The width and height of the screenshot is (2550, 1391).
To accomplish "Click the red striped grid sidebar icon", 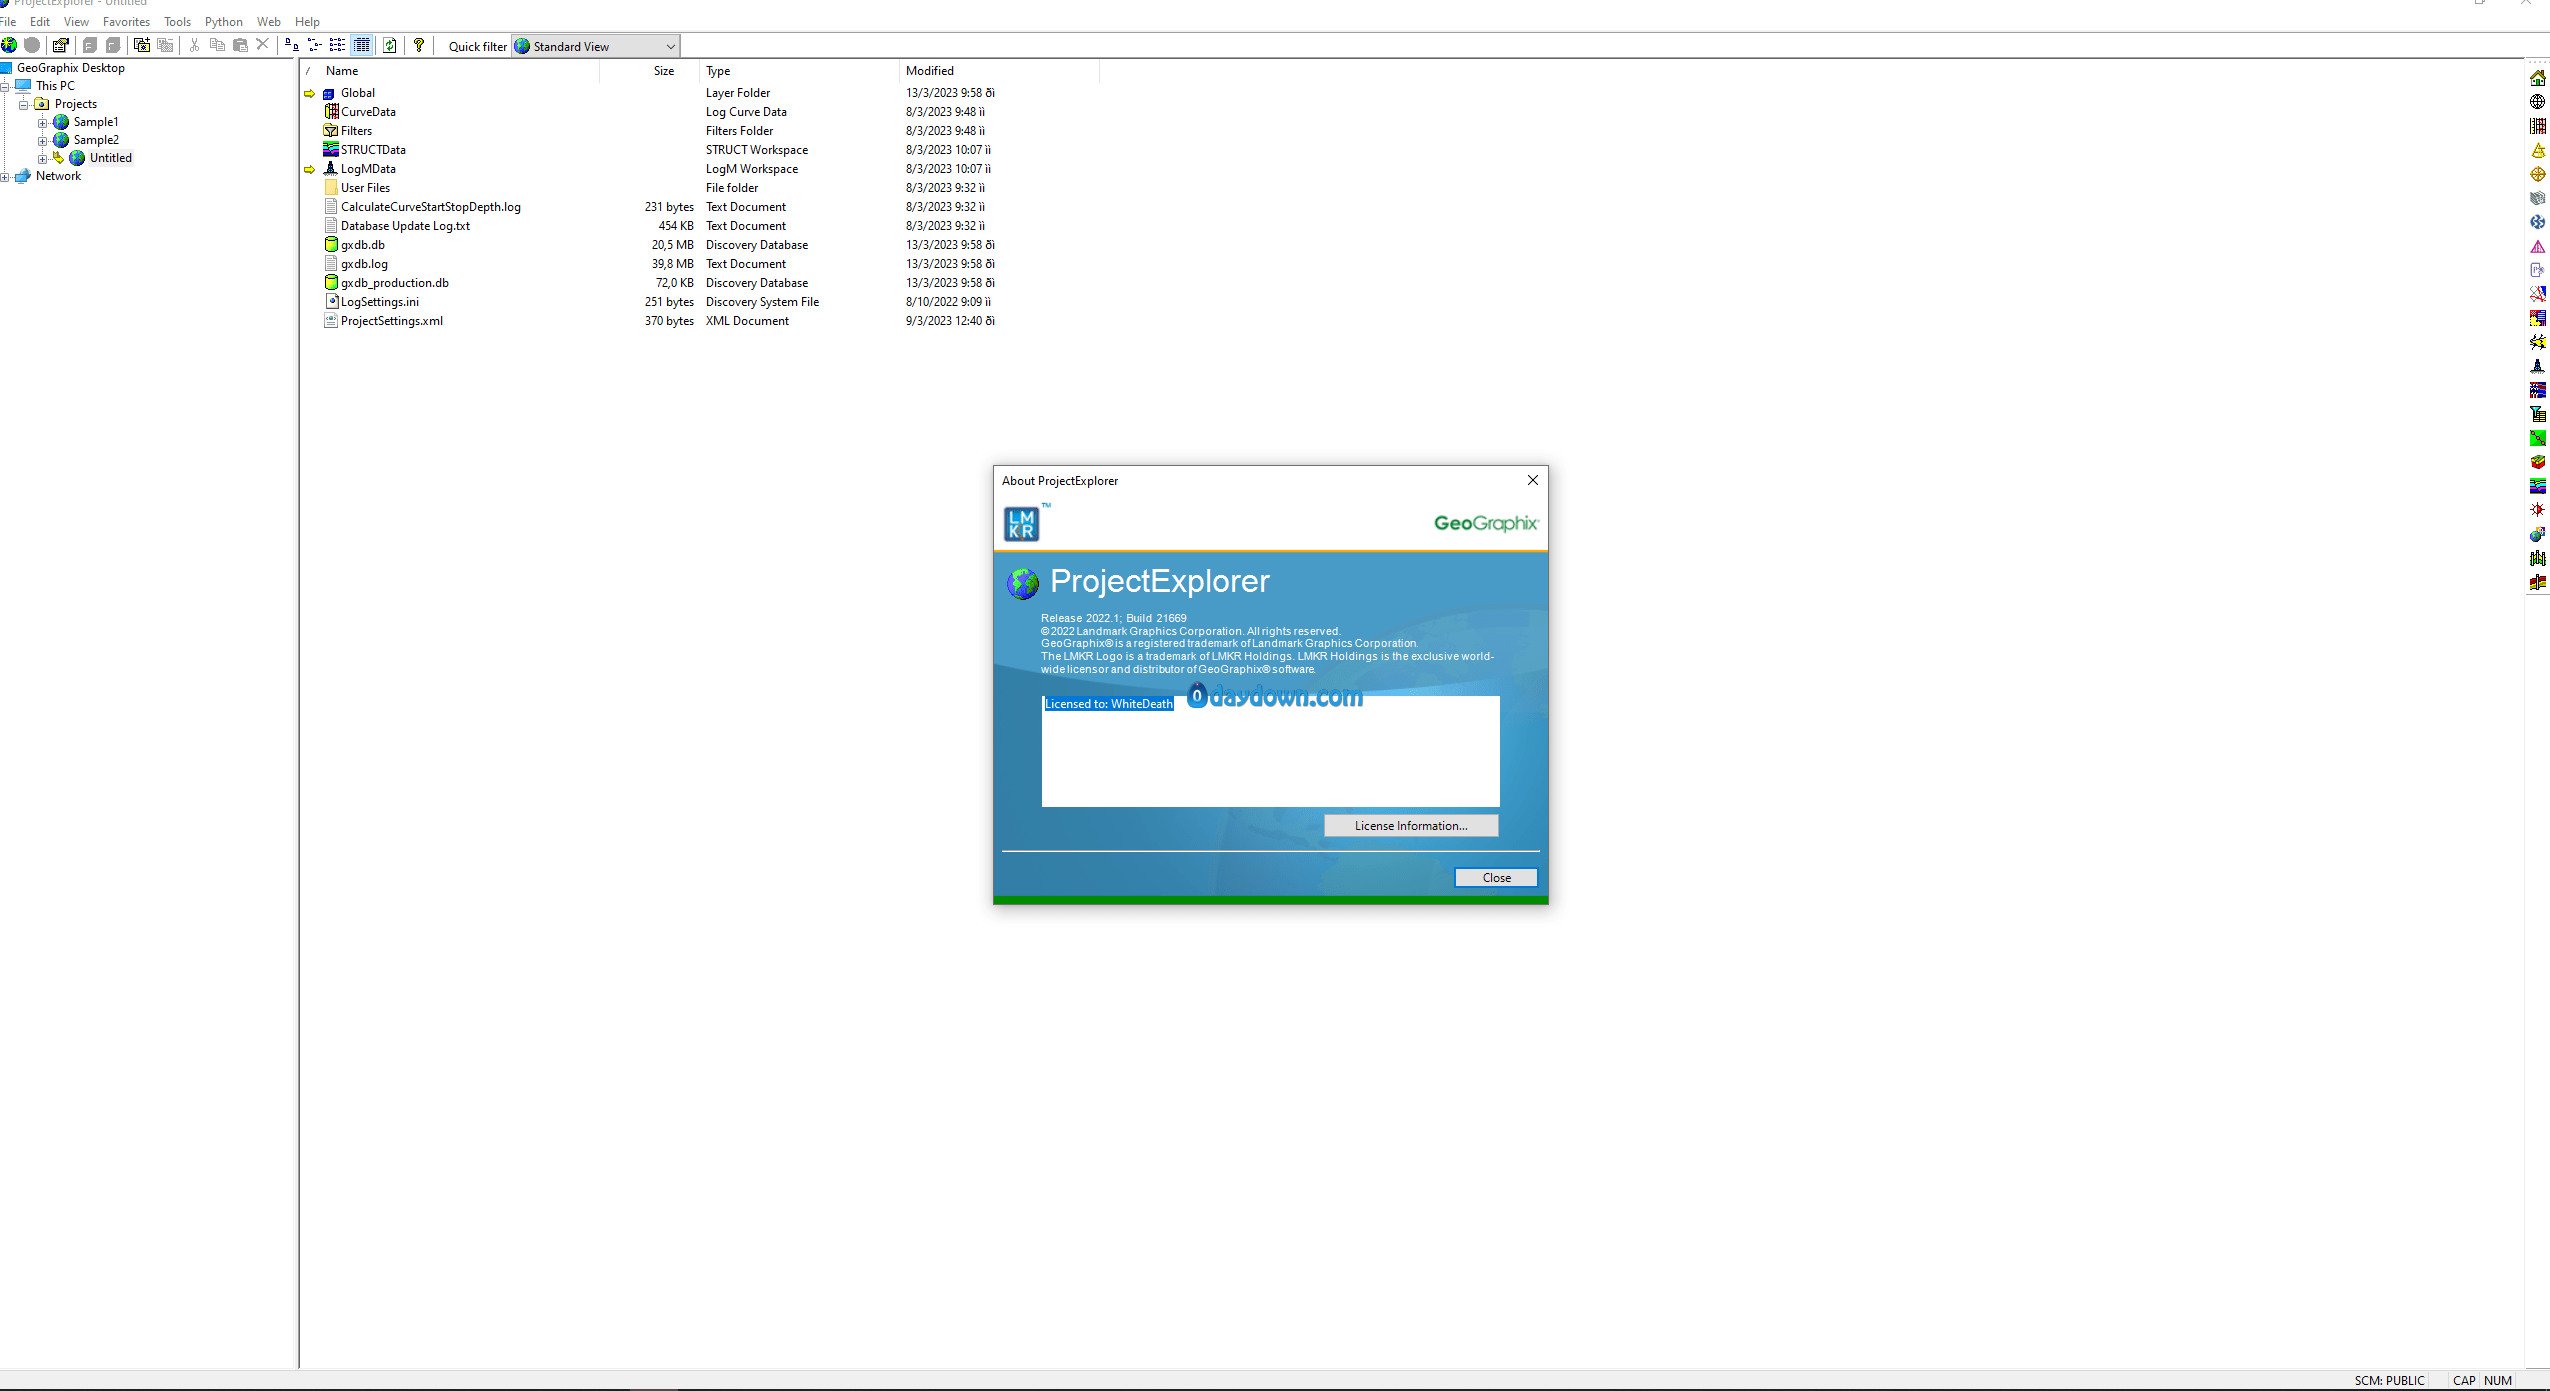I will coord(2537,126).
